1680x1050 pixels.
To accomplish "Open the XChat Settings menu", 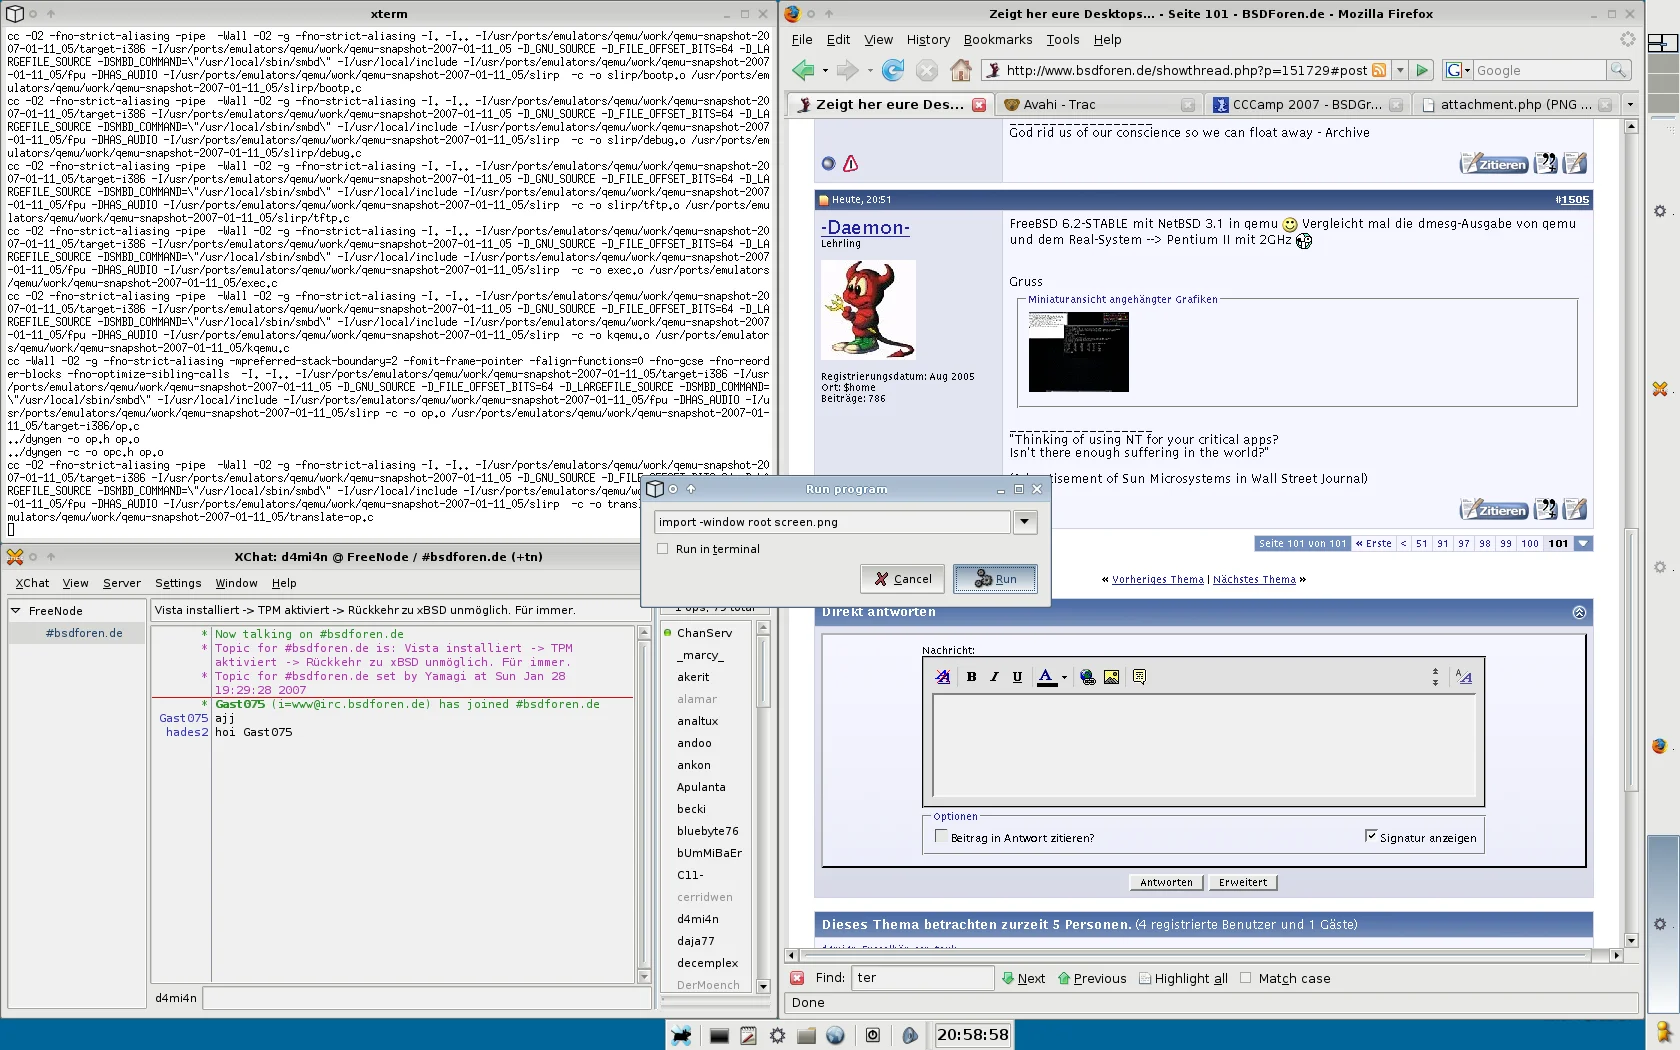I will pos(178,583).
